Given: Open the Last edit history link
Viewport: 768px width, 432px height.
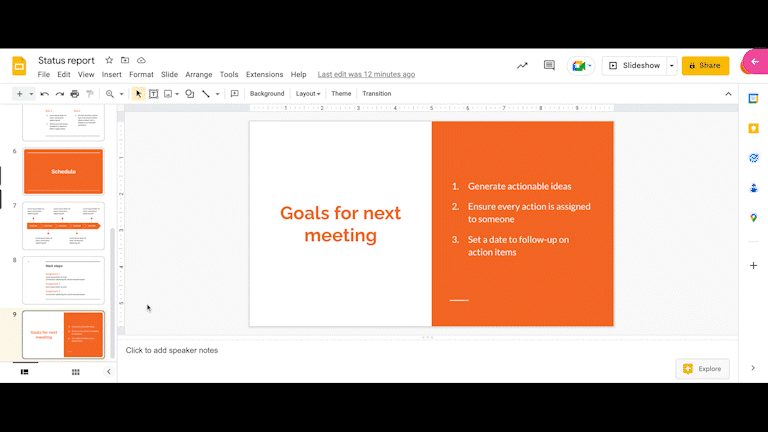Looking at the screenshot, I should point(366,74).
